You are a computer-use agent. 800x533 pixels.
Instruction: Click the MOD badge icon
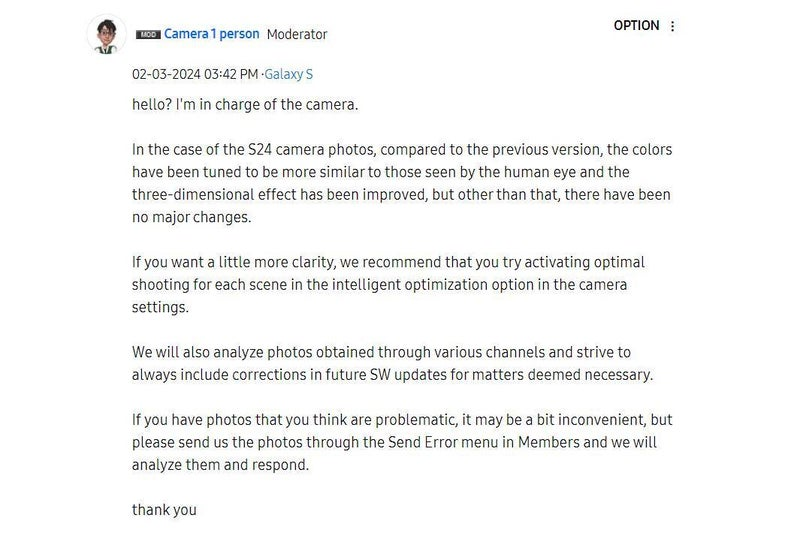(148, 34)
